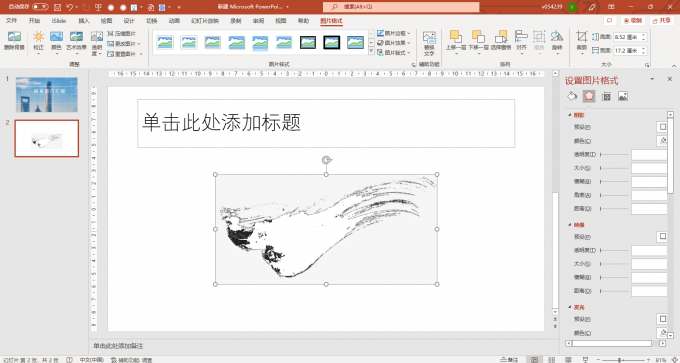The height and width of the screenshot is (363, 680).
Task: Open the Effects pentagon tab in format pane
Action: 589,96
